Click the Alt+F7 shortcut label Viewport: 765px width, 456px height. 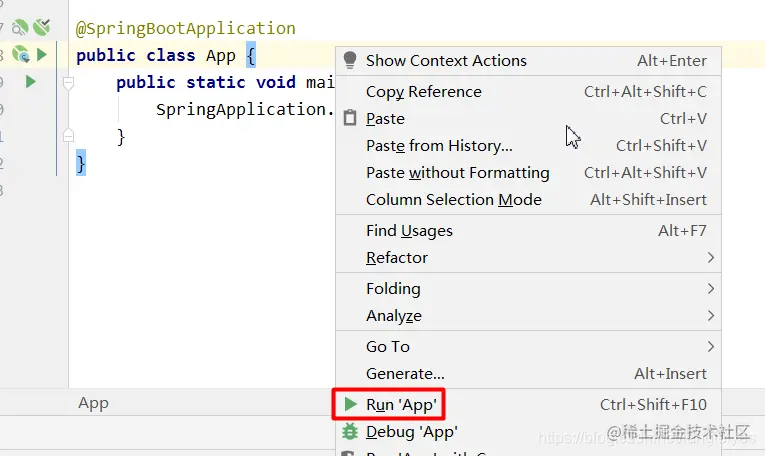(x=682, y=230)
